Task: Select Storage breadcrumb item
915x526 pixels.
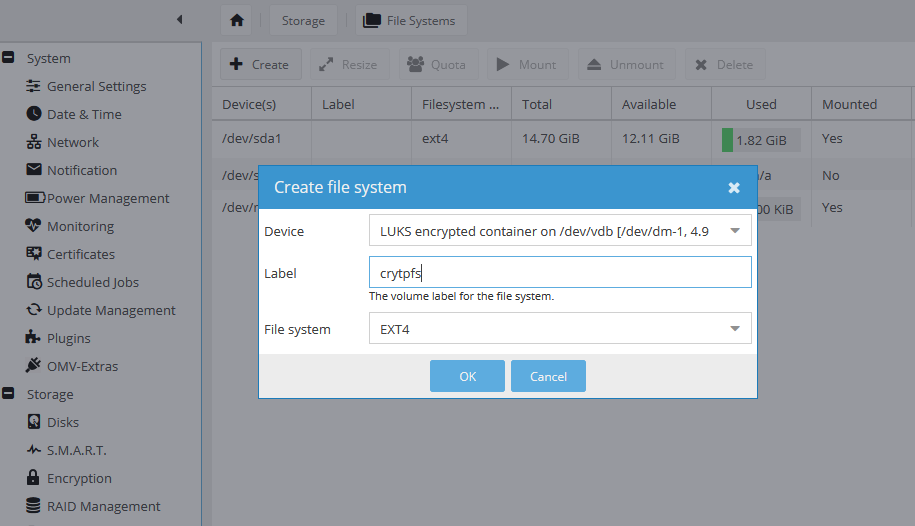Action: [x=303, y=20]
